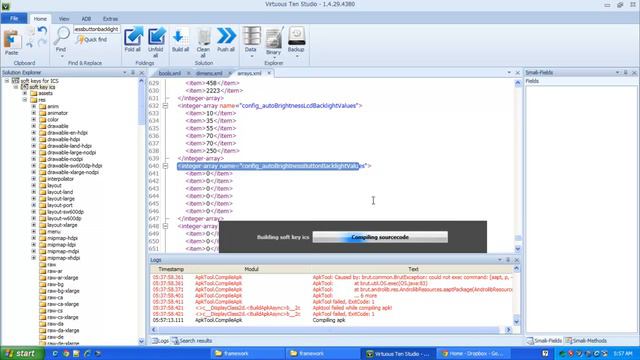Click the Logs horizontal scrollbar
Screen dimensions: 640x360
[x=331, y=329]
